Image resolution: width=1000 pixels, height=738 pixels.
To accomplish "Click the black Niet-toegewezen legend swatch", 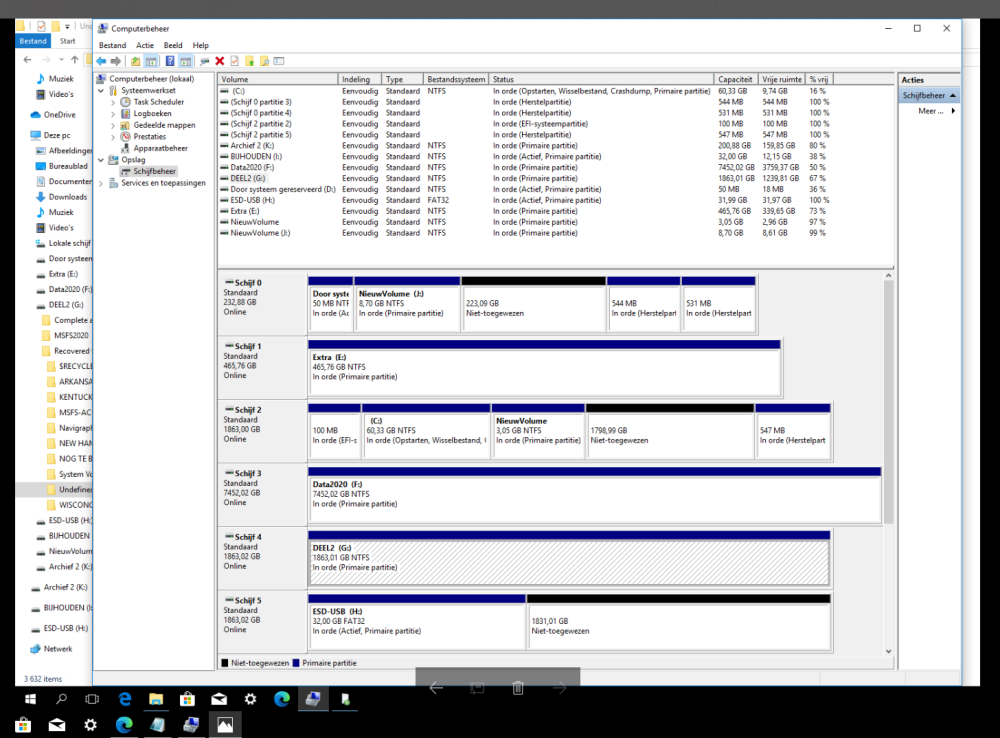I will [x=225, y=663].
